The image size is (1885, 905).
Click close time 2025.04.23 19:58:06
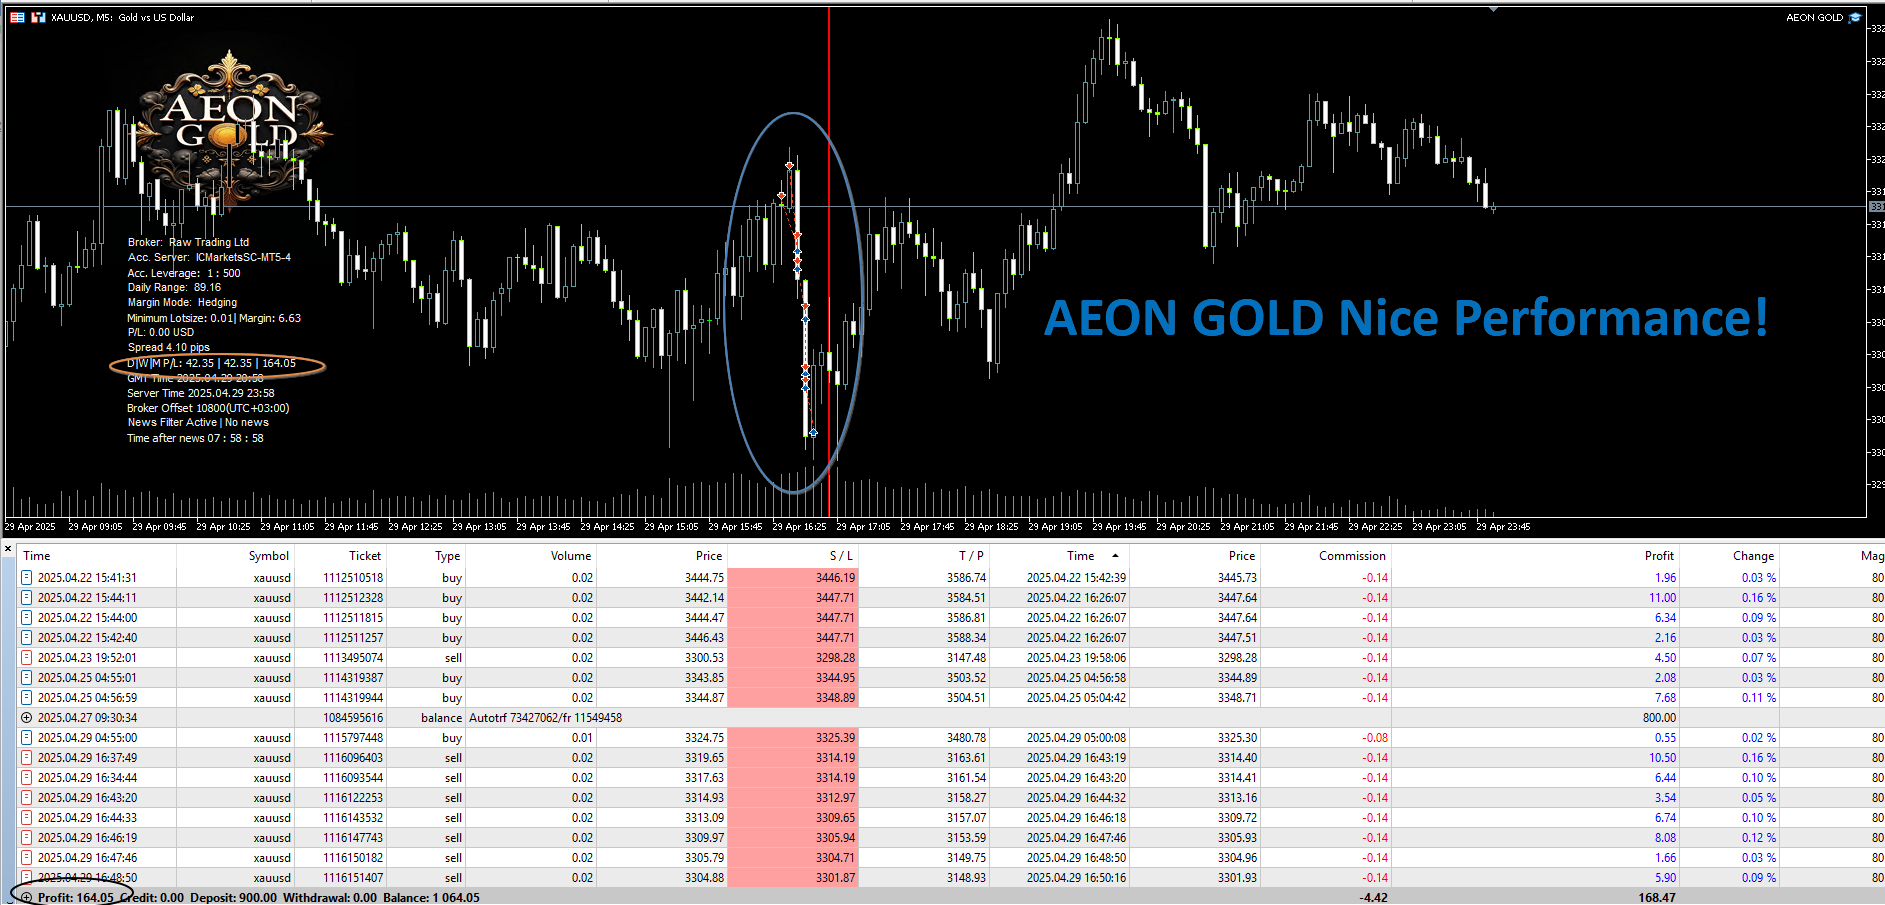tap(1076, 658)
